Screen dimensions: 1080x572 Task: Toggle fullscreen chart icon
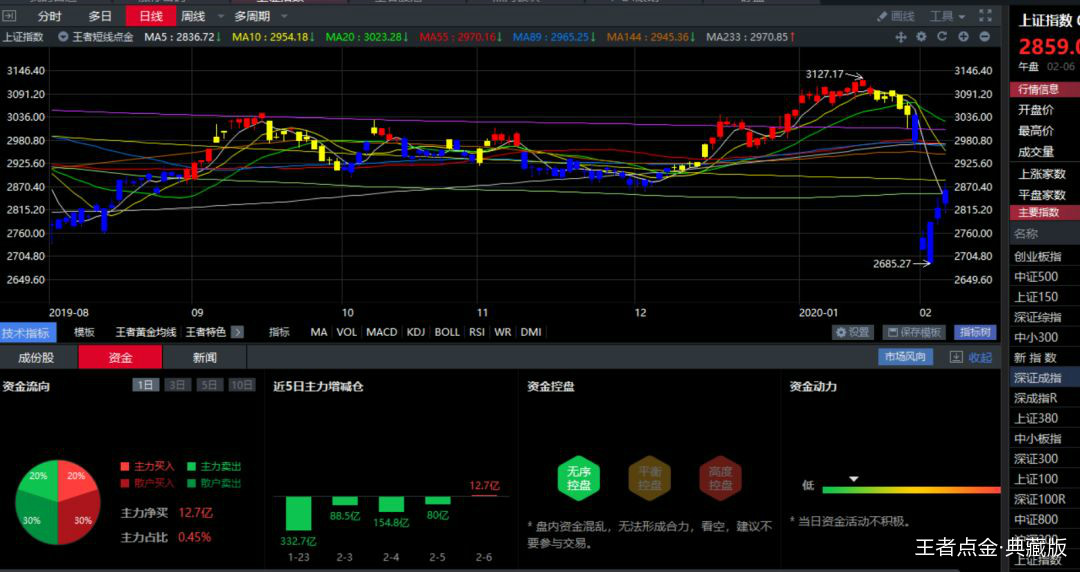pyautogui.click(x=986, y=15)
